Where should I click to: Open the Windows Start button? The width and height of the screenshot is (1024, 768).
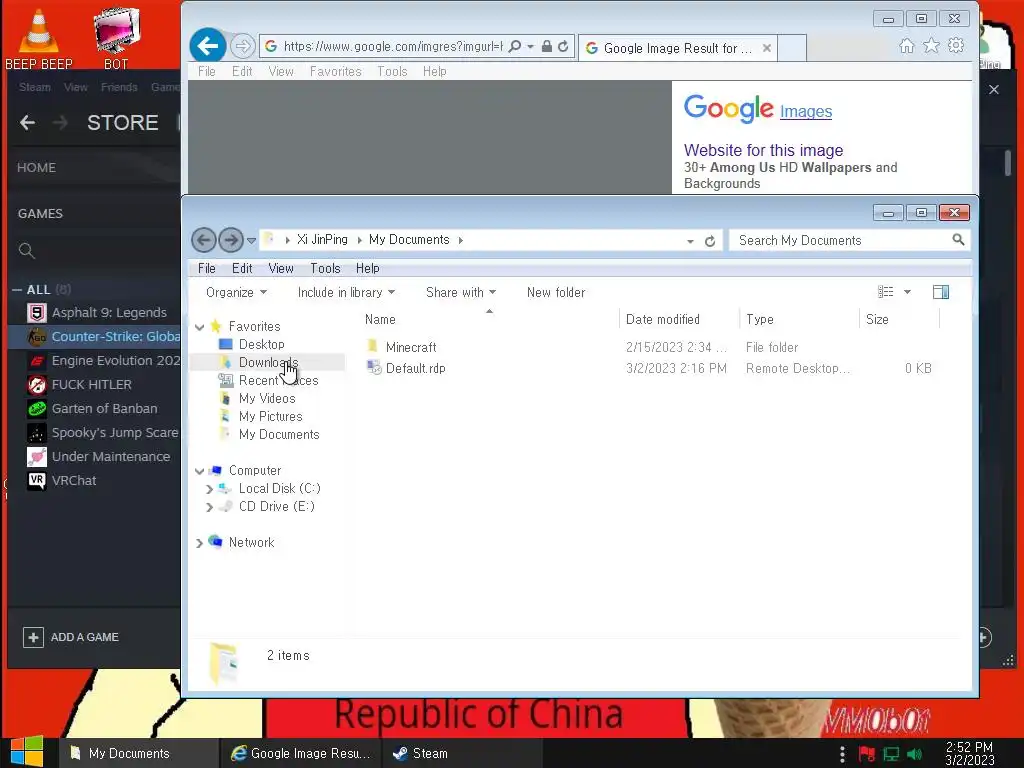[x=27, y=752]
